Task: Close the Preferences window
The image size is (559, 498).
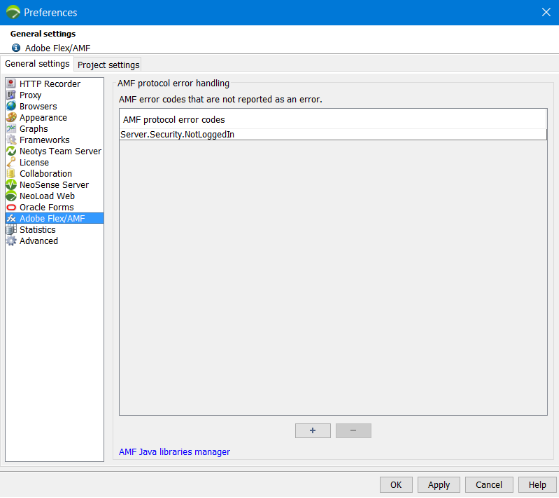Action: (546, 12)
